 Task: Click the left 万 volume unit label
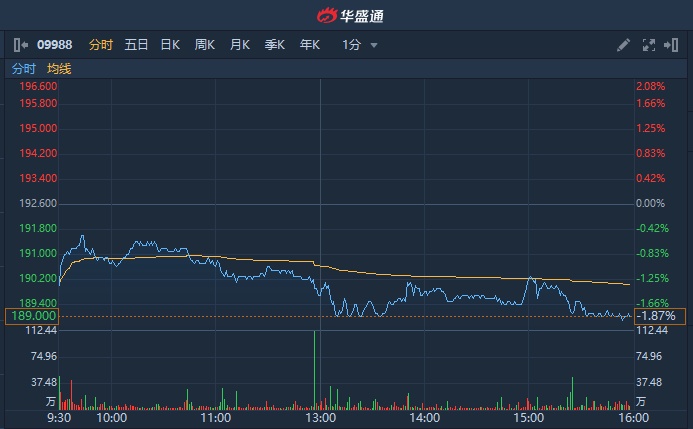pos(51,401)
